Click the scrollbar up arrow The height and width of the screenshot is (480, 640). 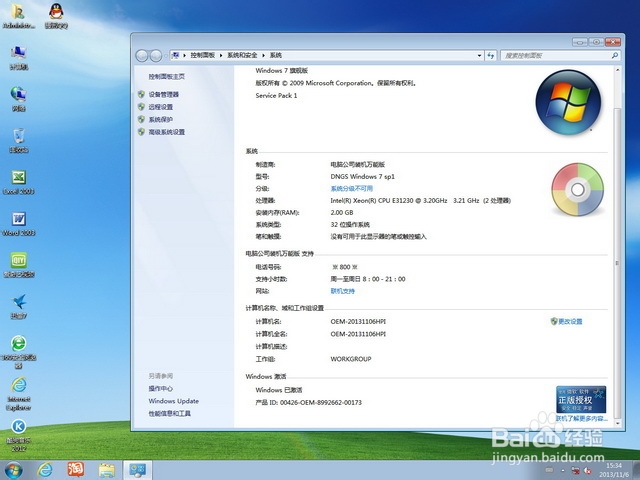tap(617, 70)
